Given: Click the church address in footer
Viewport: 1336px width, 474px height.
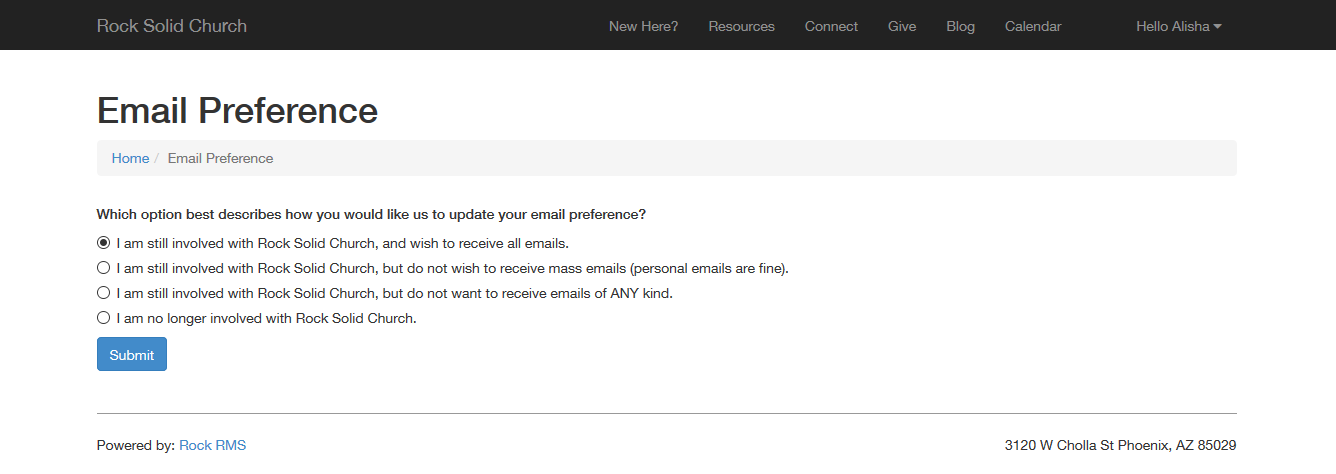Looking at the screenshot, I should tap(1120, 445).
